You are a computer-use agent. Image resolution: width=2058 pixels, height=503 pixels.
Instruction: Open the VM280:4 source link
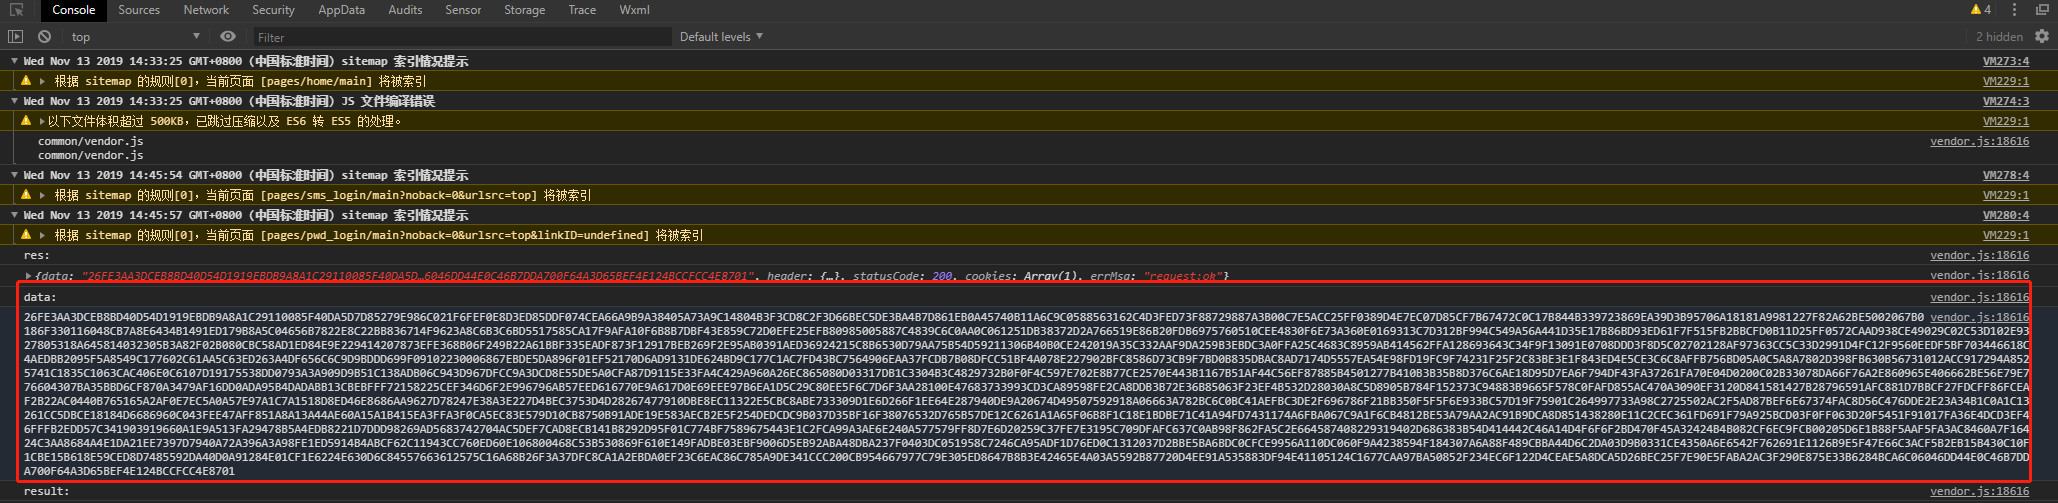pyautogui.click(x=2006, y=215)
